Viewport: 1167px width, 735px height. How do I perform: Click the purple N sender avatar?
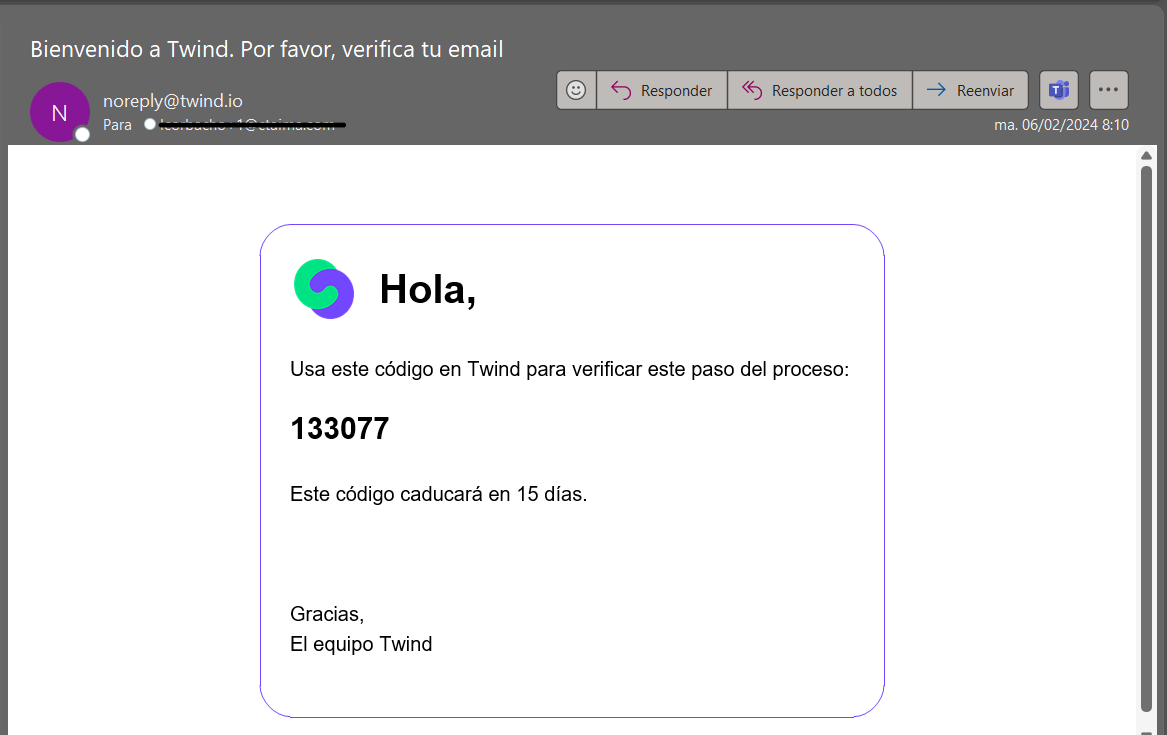tap(60, 112)
